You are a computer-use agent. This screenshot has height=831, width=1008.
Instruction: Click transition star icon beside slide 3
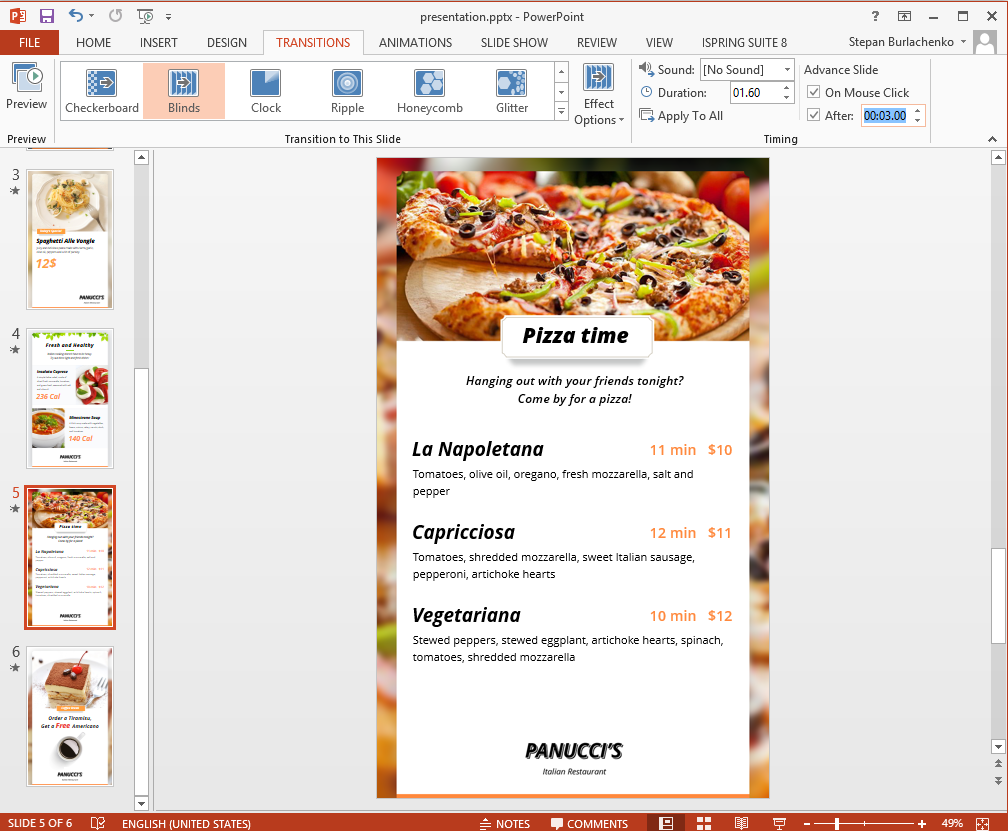(15, 191)
